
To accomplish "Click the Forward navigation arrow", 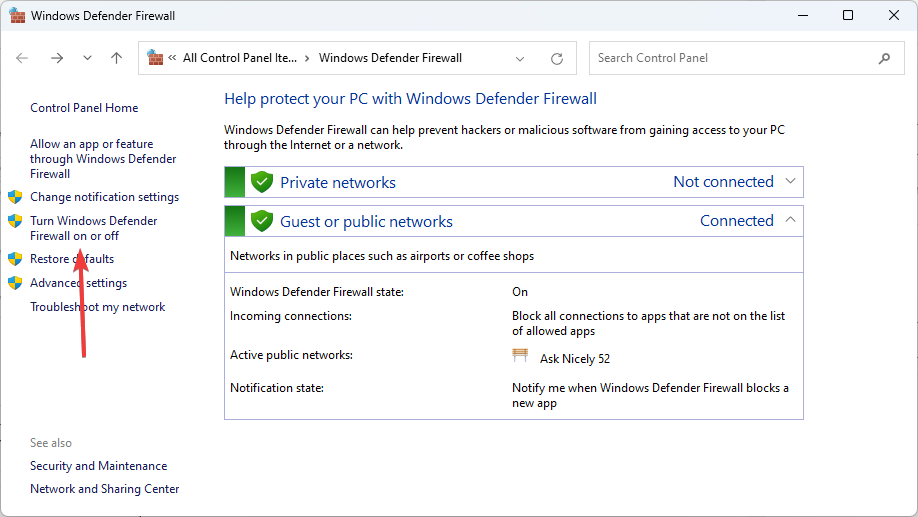I will [x=57, y=58].
